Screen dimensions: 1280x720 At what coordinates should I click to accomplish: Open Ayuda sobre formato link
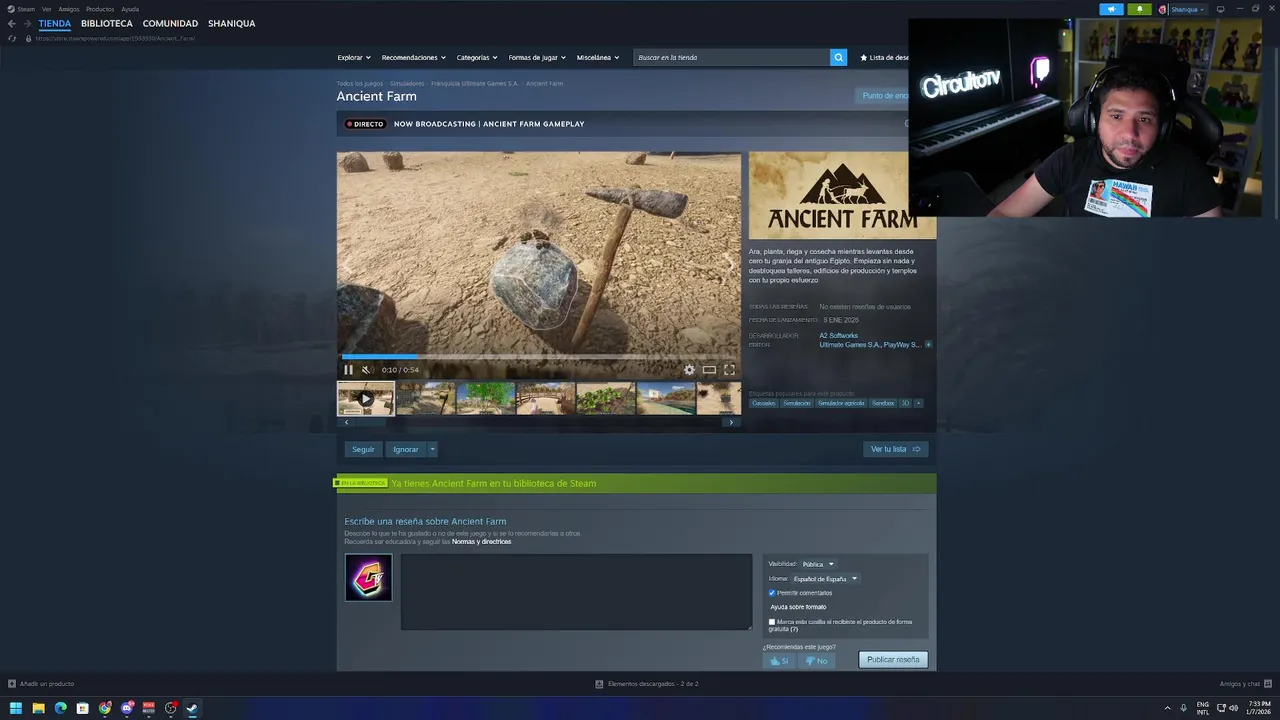798,607
